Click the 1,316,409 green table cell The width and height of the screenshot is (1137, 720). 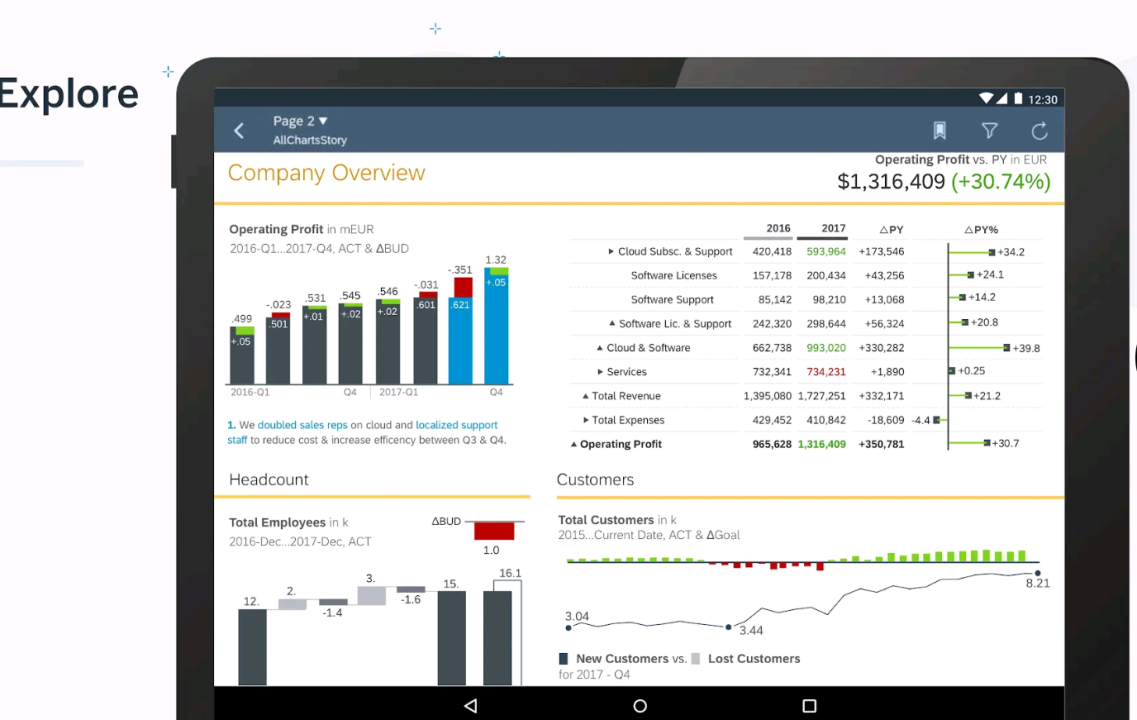[822, 444]
